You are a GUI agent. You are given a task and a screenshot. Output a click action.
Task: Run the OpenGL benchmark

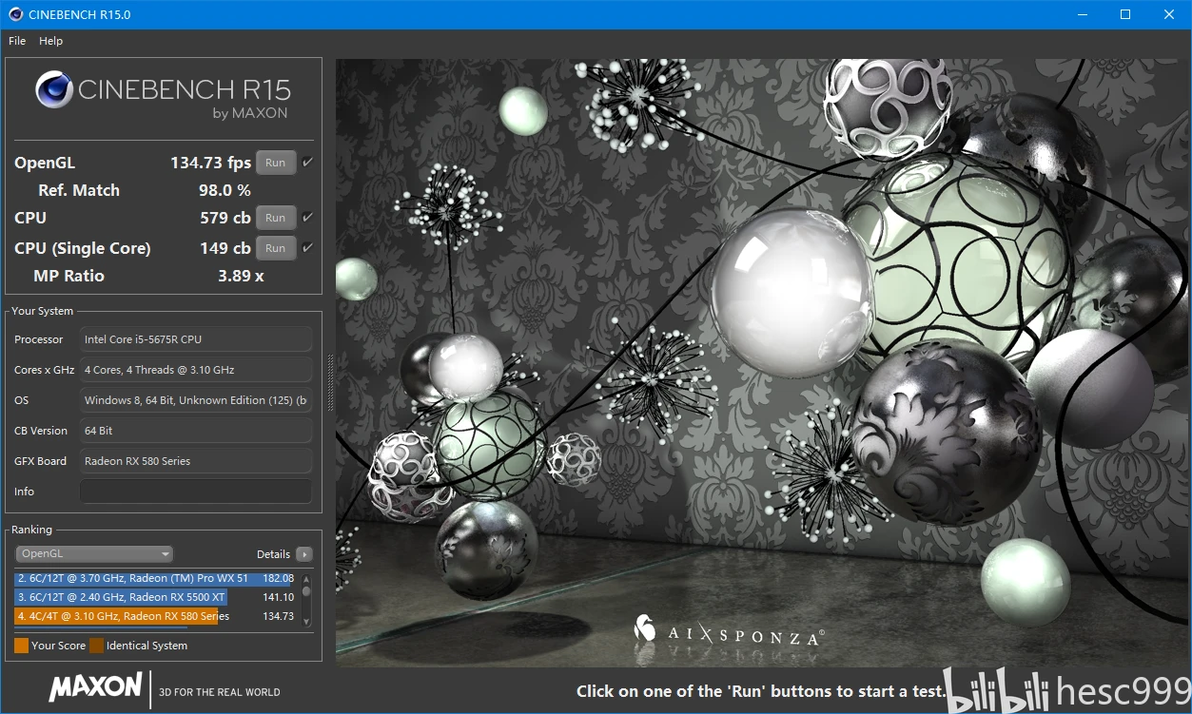[275, 163]
